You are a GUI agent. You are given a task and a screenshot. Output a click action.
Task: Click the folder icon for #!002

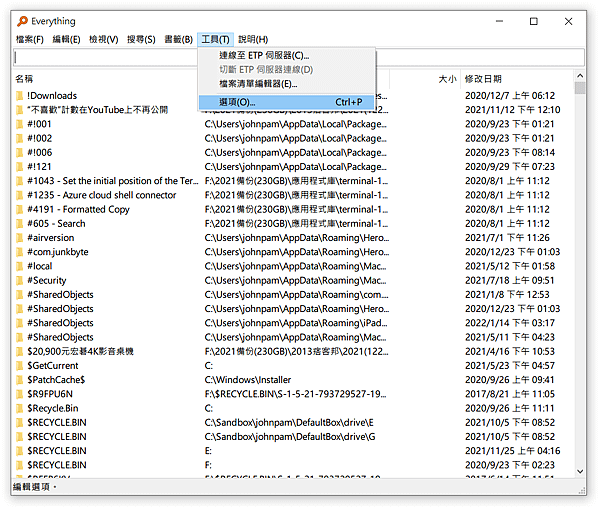[x=20, y=138]
